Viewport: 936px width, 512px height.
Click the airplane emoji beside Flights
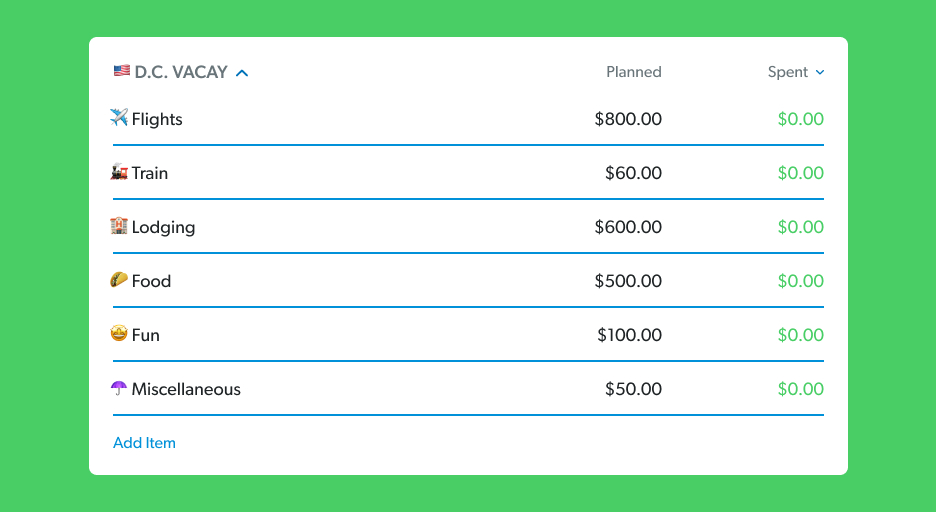point(119,118)
